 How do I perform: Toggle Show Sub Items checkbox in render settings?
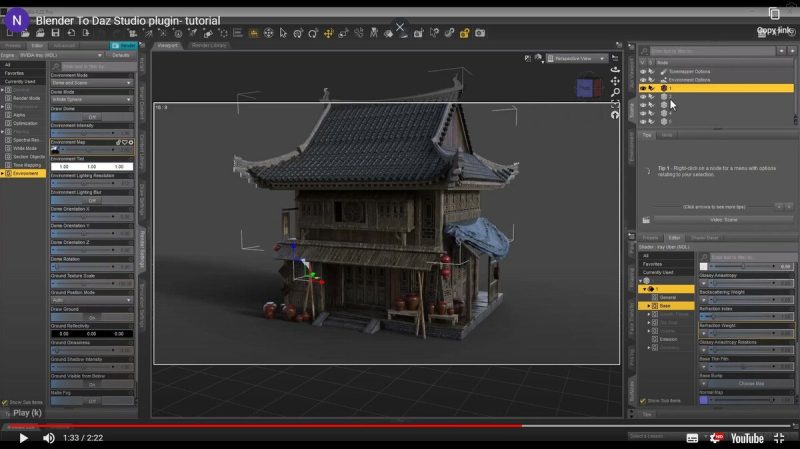5,402
